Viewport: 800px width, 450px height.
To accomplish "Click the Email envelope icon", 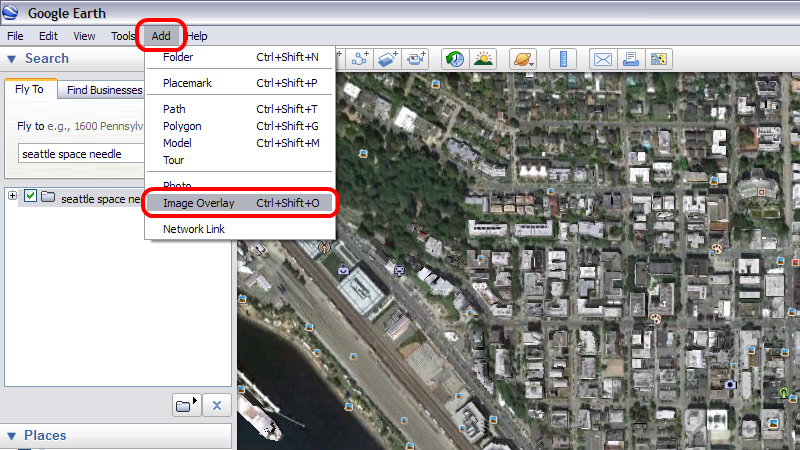I will coord(602,59).
